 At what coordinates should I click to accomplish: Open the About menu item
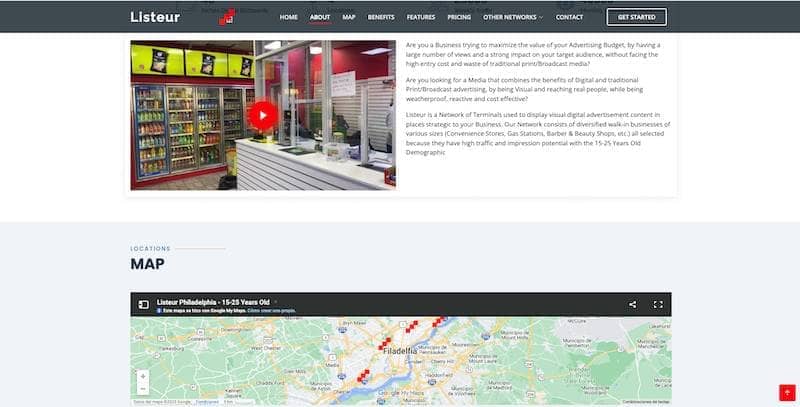coord(320,17)
